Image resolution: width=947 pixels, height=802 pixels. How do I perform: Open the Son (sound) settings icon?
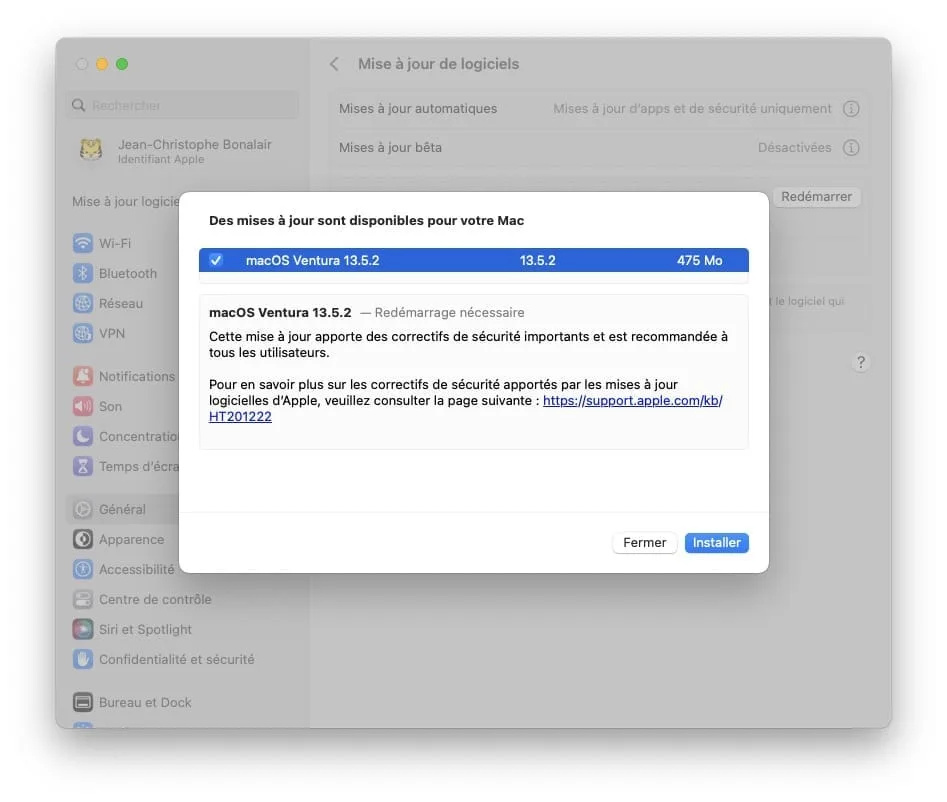pos(83,406)
